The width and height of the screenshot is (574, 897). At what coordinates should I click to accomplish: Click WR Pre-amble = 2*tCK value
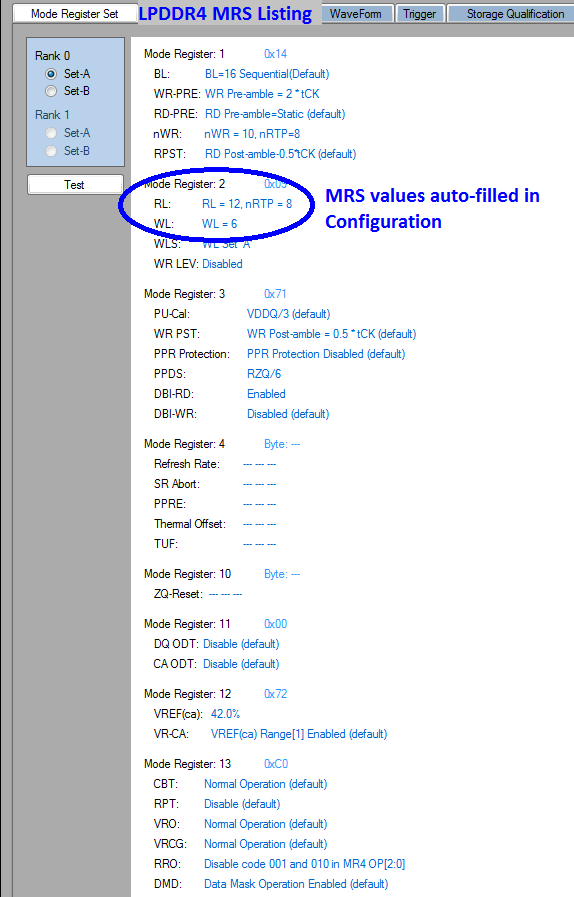tap(262, 94)
